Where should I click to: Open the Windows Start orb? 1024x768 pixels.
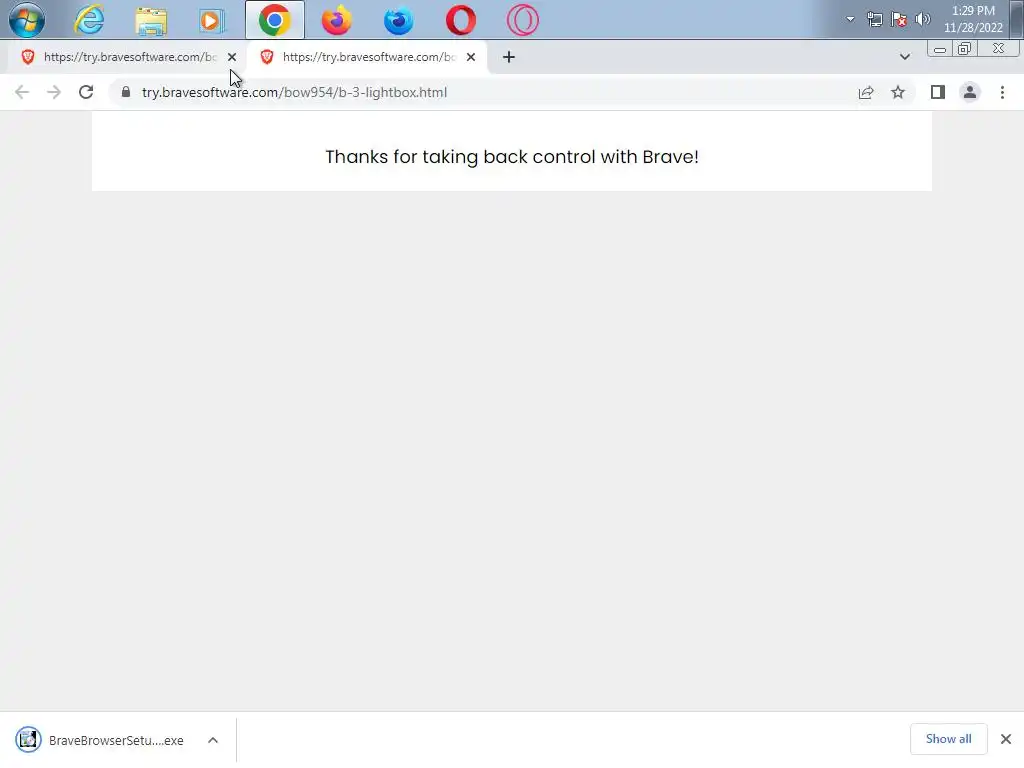[x=27, y=20]
